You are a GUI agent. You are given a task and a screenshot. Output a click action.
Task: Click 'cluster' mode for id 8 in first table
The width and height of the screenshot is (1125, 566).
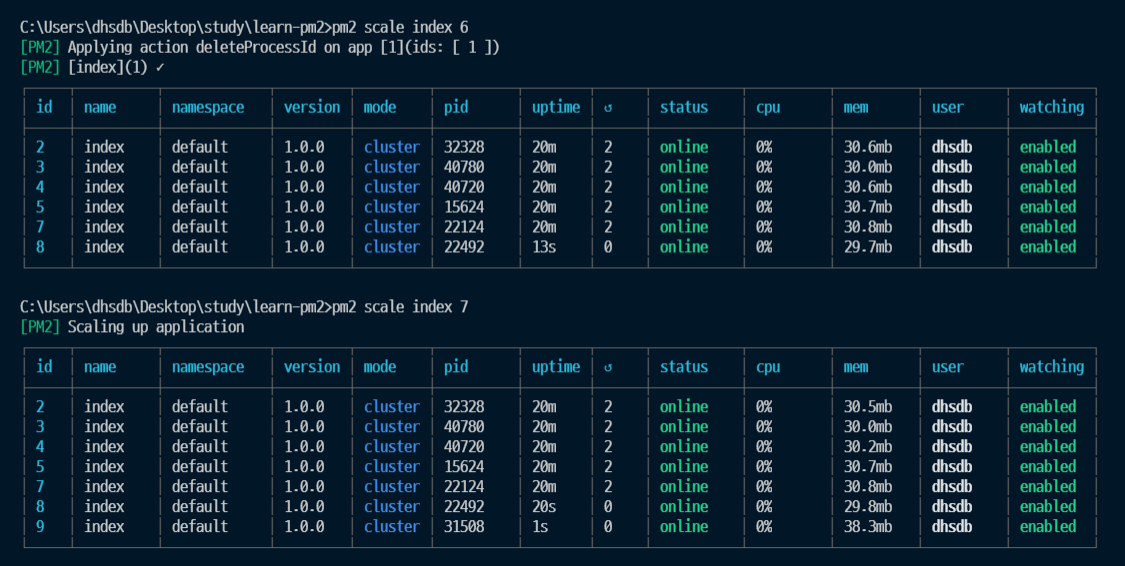392,247
